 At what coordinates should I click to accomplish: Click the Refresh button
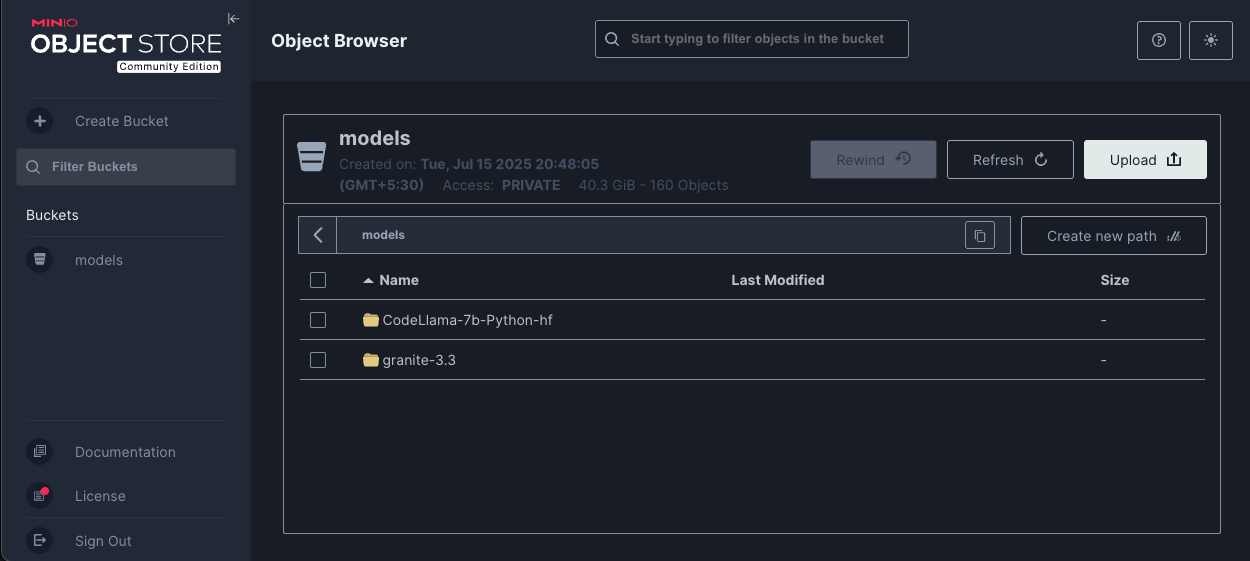[1009, 160]
